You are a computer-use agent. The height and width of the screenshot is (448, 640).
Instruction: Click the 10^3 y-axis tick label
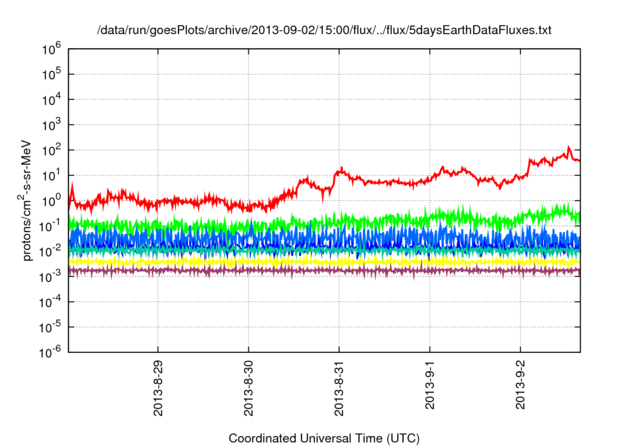tap(52, 125)
